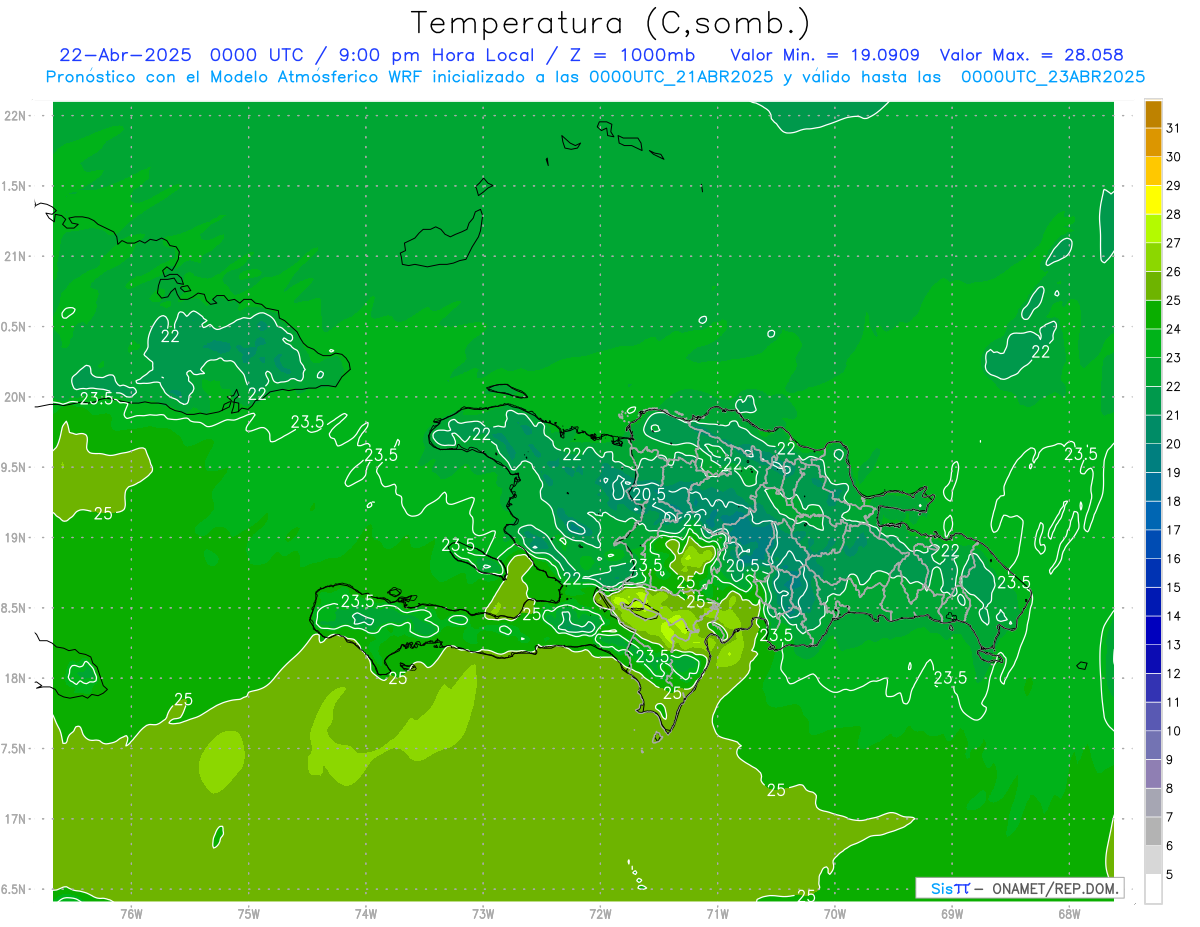Image resolution: width=1200 pixels, height=927 pixels.
Task: Click the colorbar label "28"
Action: (x=1174, y=214)
